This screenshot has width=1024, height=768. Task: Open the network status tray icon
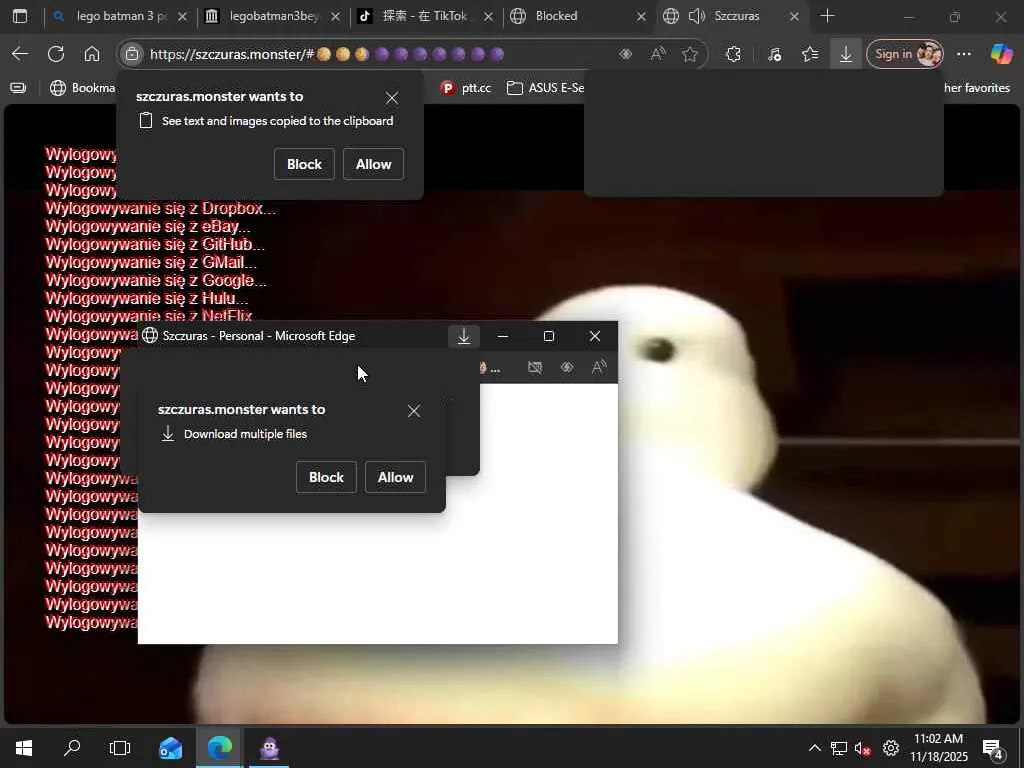pos(839,748)
